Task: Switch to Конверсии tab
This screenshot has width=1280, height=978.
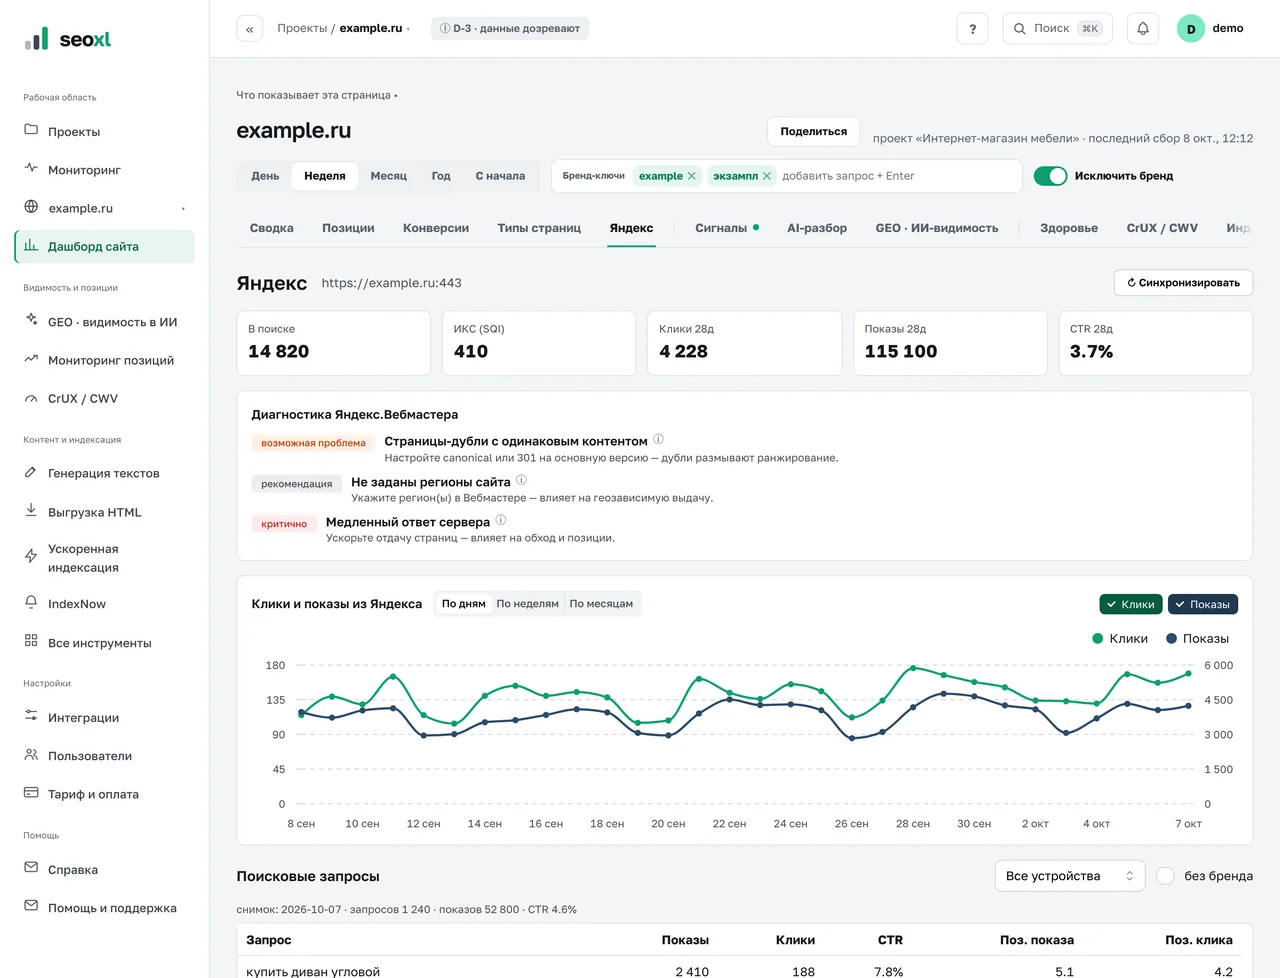Action: point(436,228)
